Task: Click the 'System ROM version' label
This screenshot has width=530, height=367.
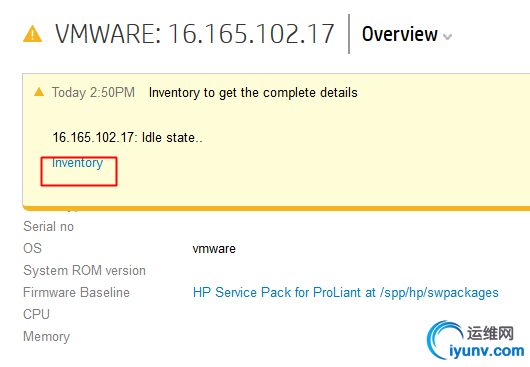Action: click(x=85, y=271)
